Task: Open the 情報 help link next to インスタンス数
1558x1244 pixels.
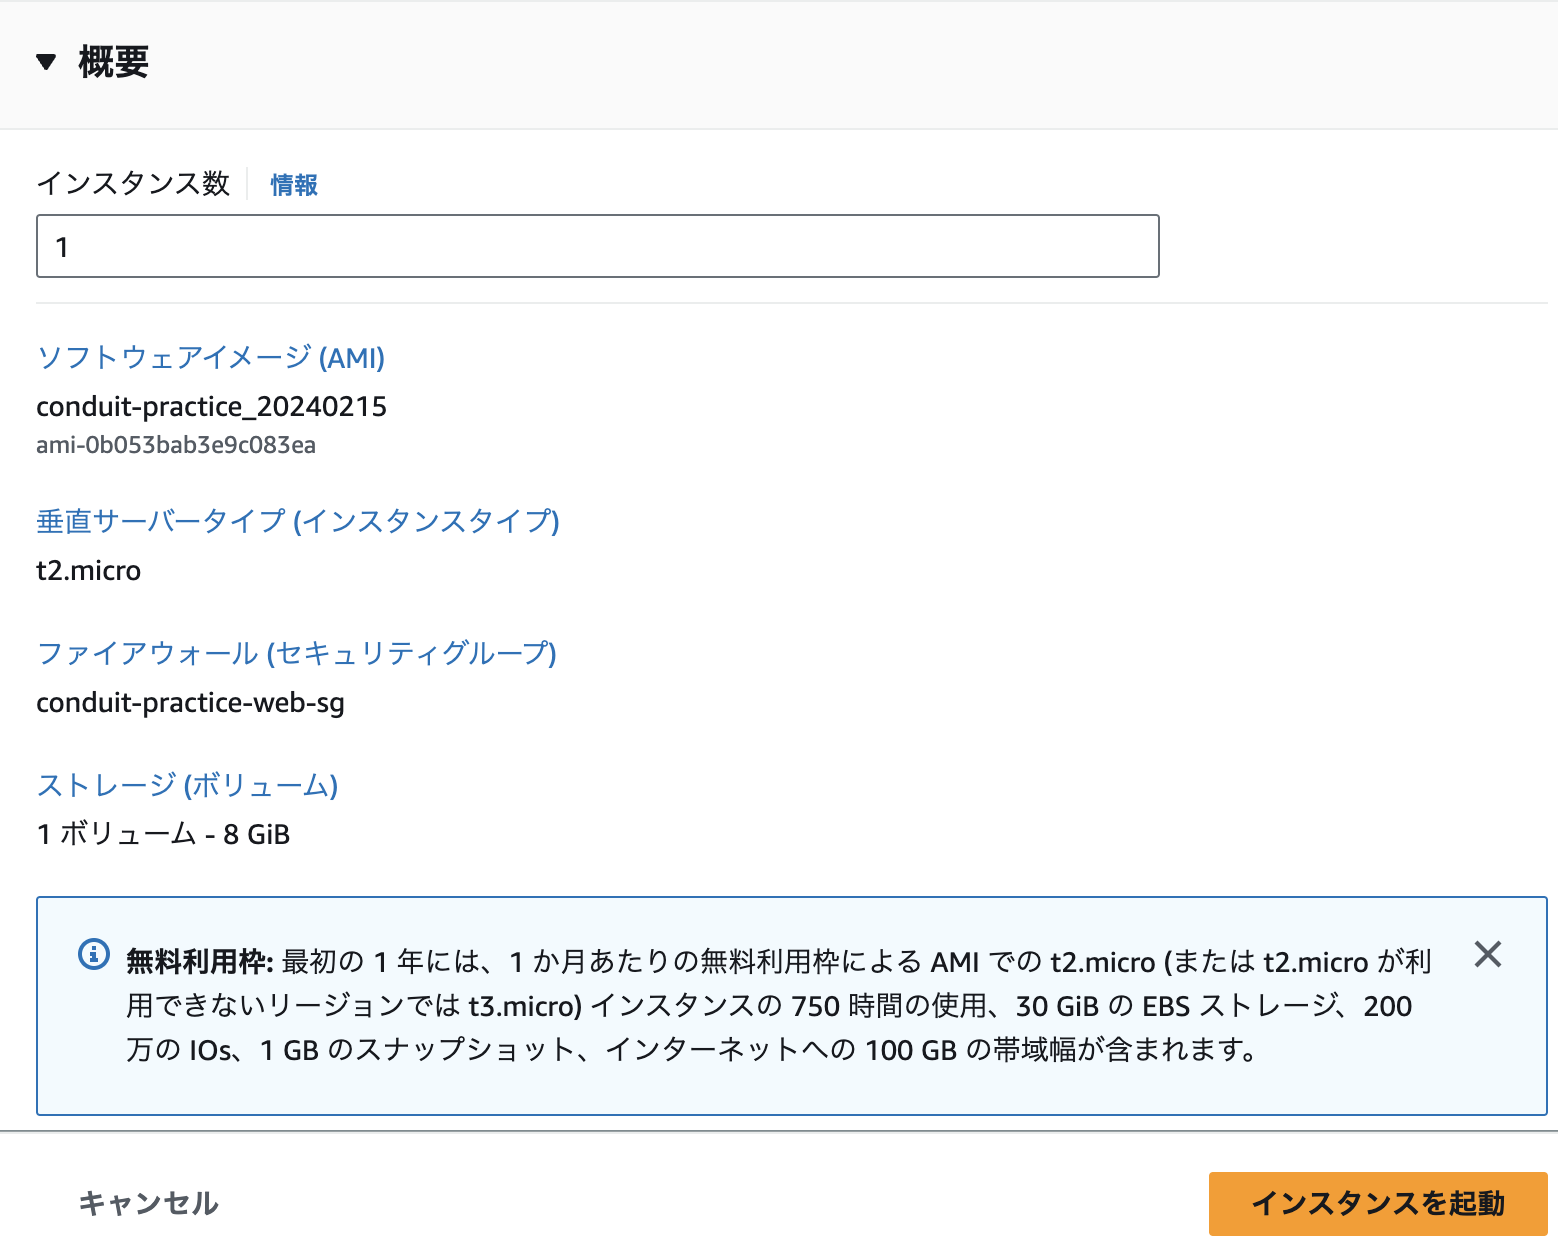Action: point(292,184)
